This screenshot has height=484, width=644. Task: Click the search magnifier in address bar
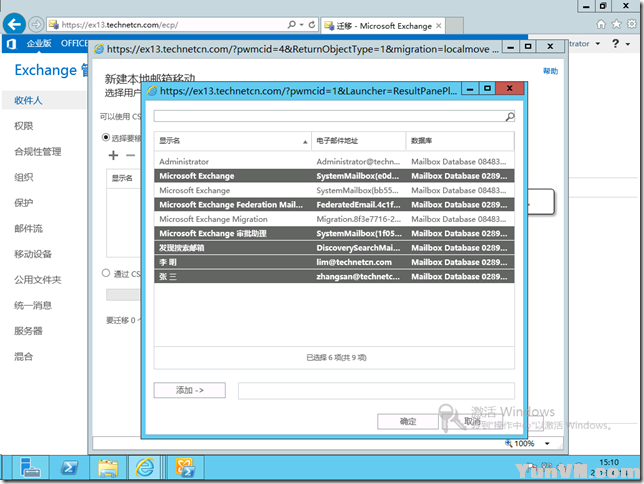(292, 25)
